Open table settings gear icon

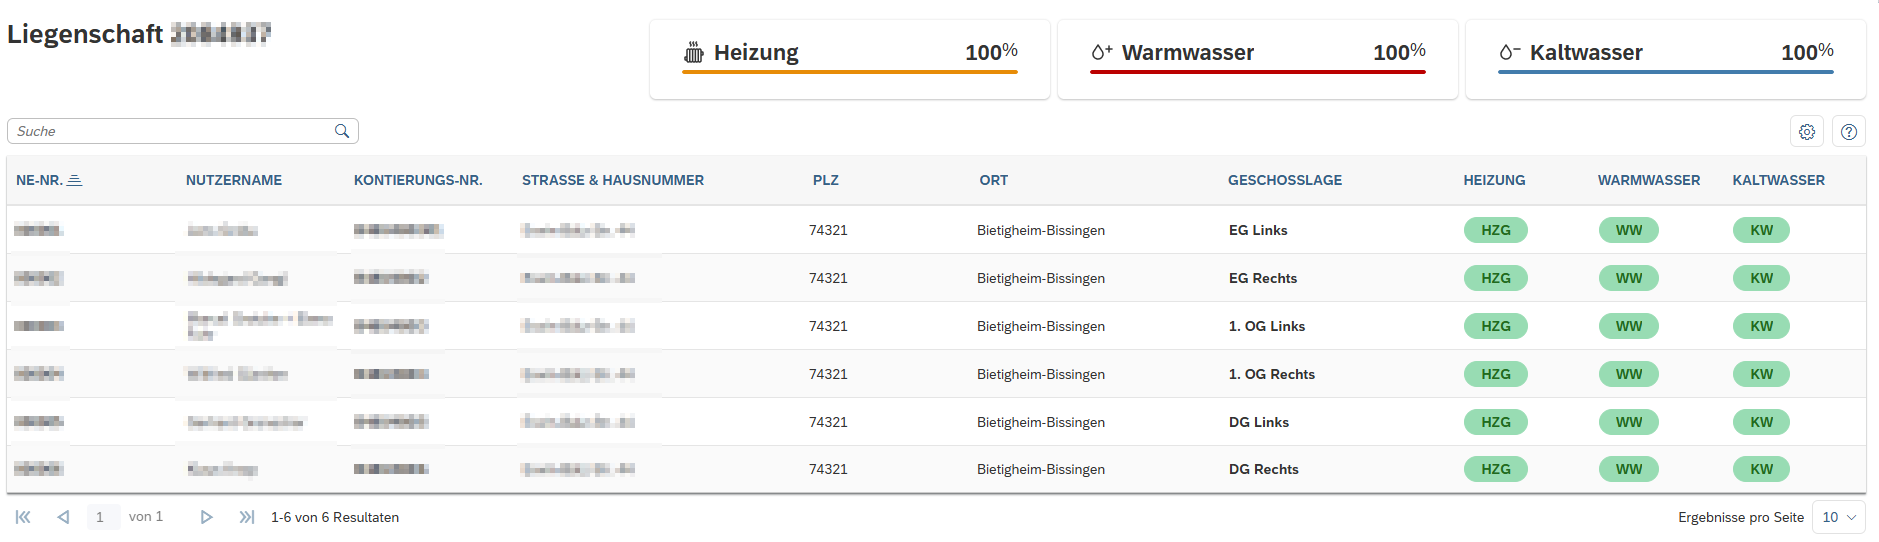tap(1806, 132)
